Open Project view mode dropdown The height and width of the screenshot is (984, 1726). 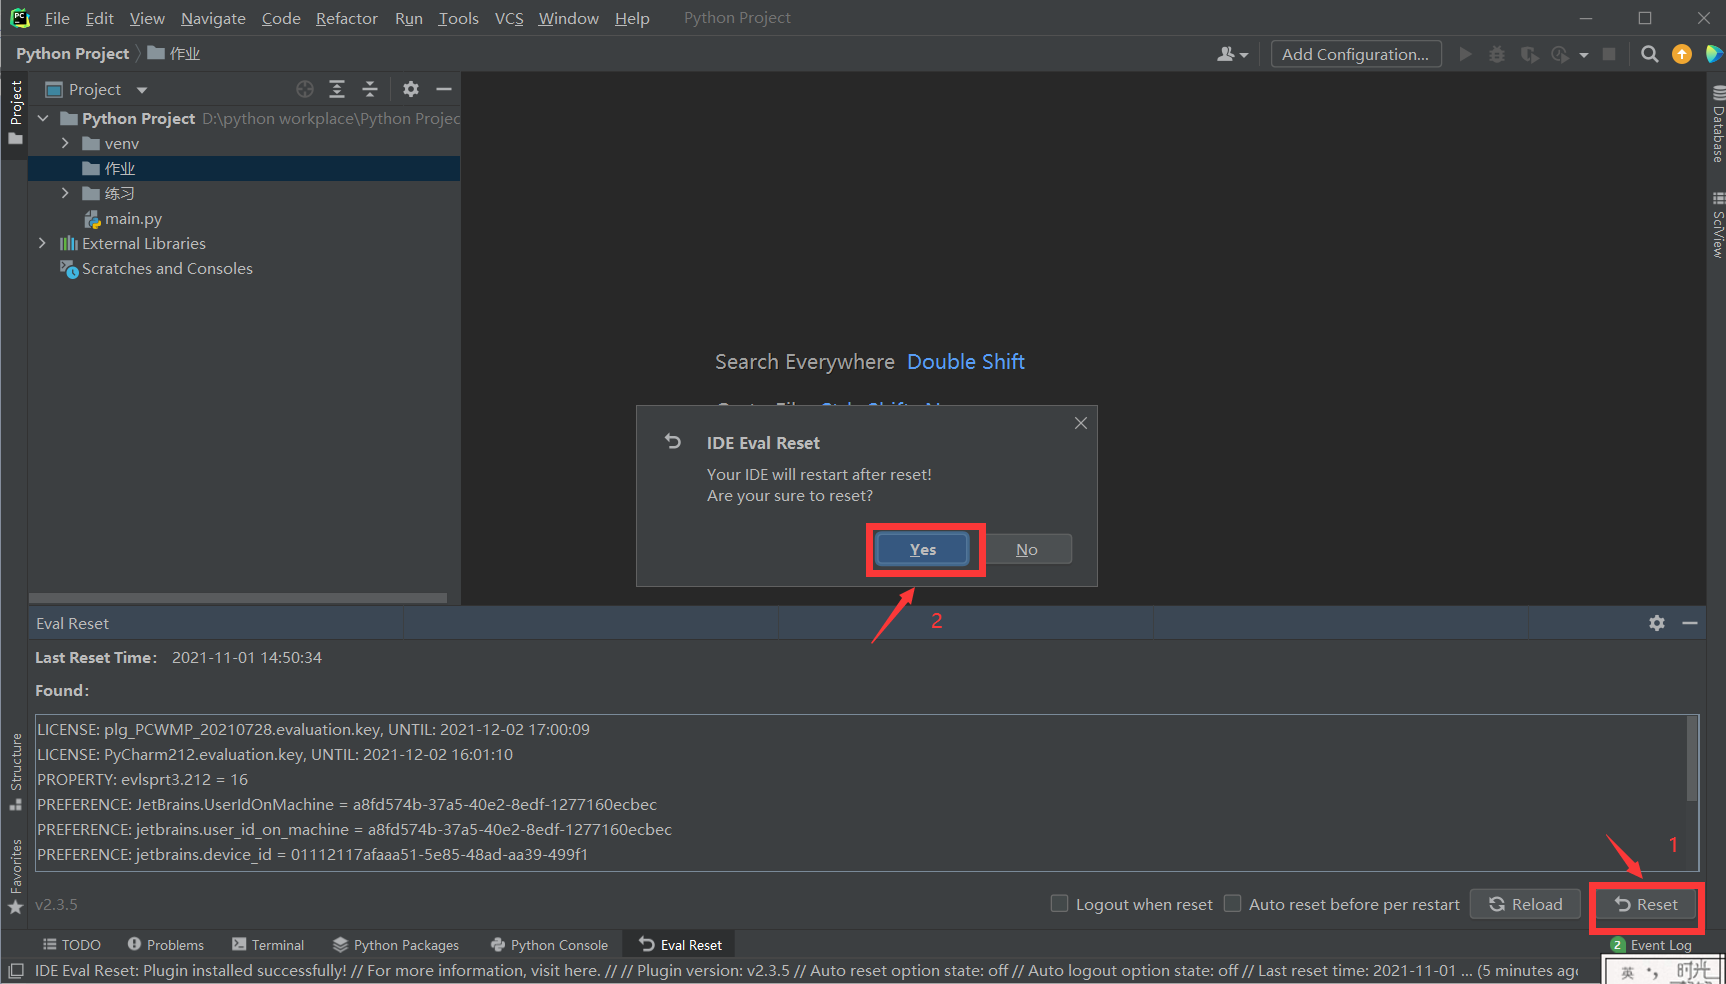coord(141,90)
